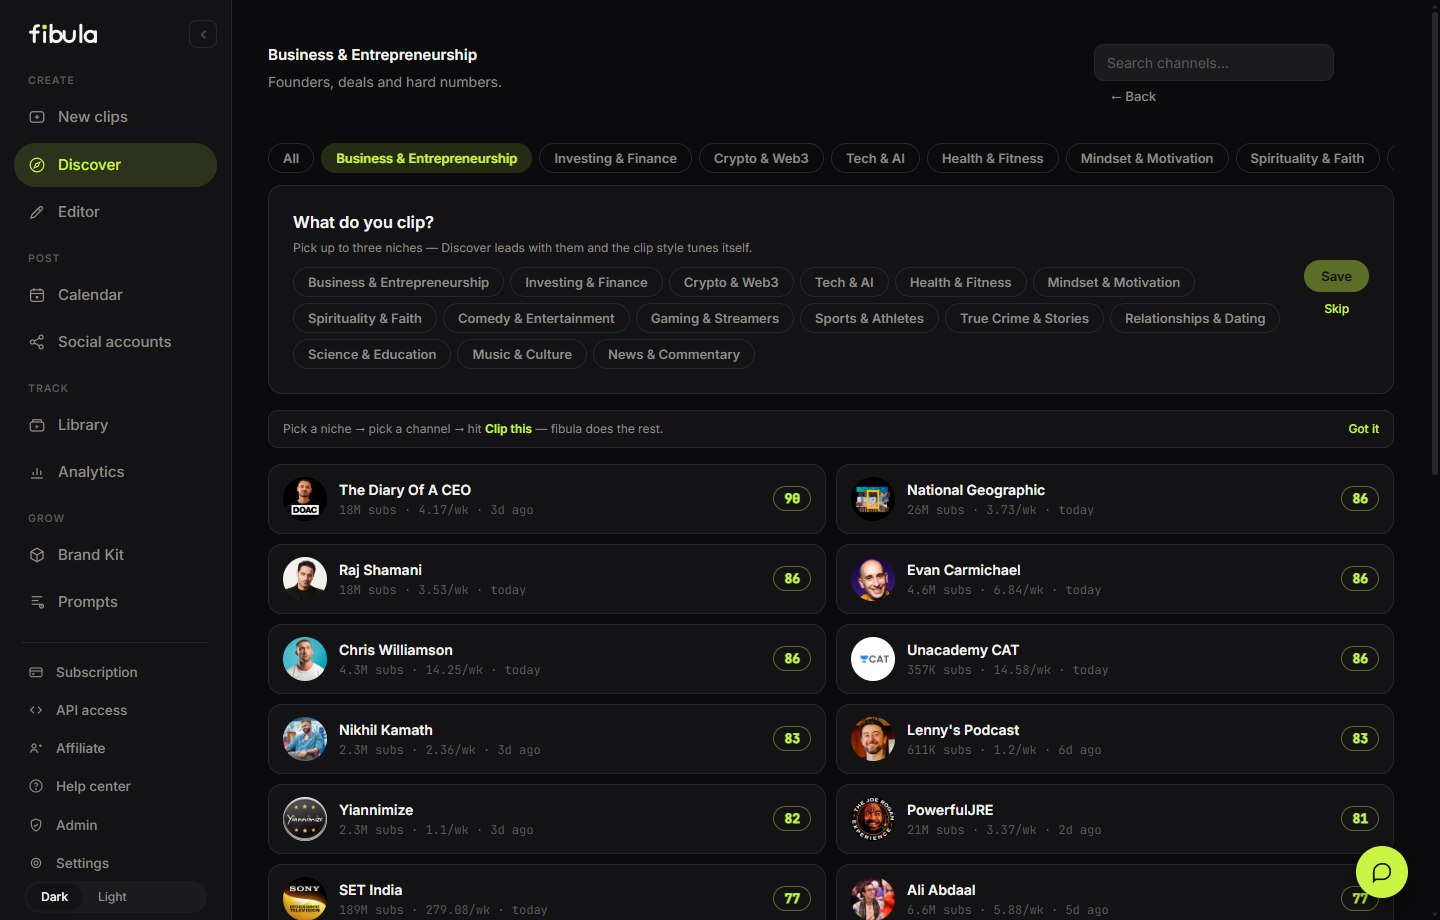Open The Diary Of A CEO avatar

point(305,499)
